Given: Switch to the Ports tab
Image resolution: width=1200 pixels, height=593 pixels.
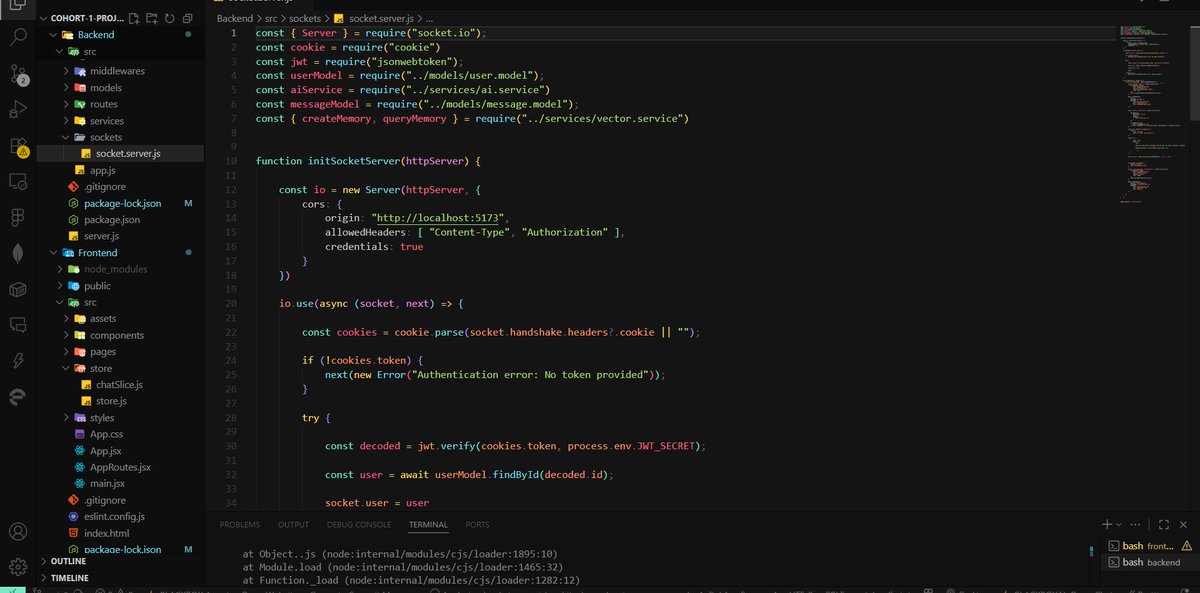Looking at the screenshot, I should click(x=477, y=524).
